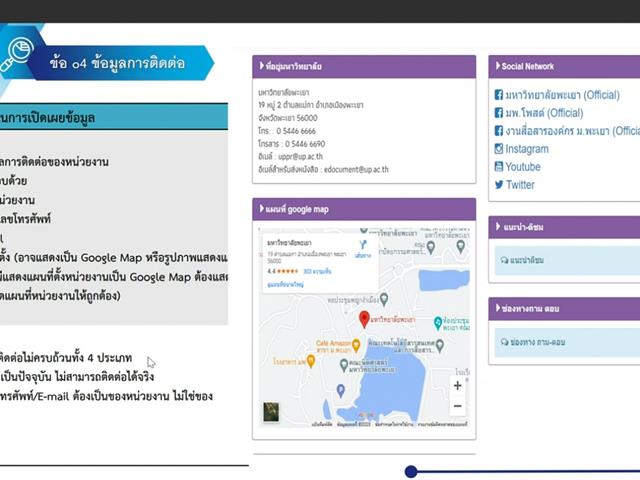This screenshot has height=480, width=640.
Task: Switch map to satellite thumbnail
Action: [271, 412]
